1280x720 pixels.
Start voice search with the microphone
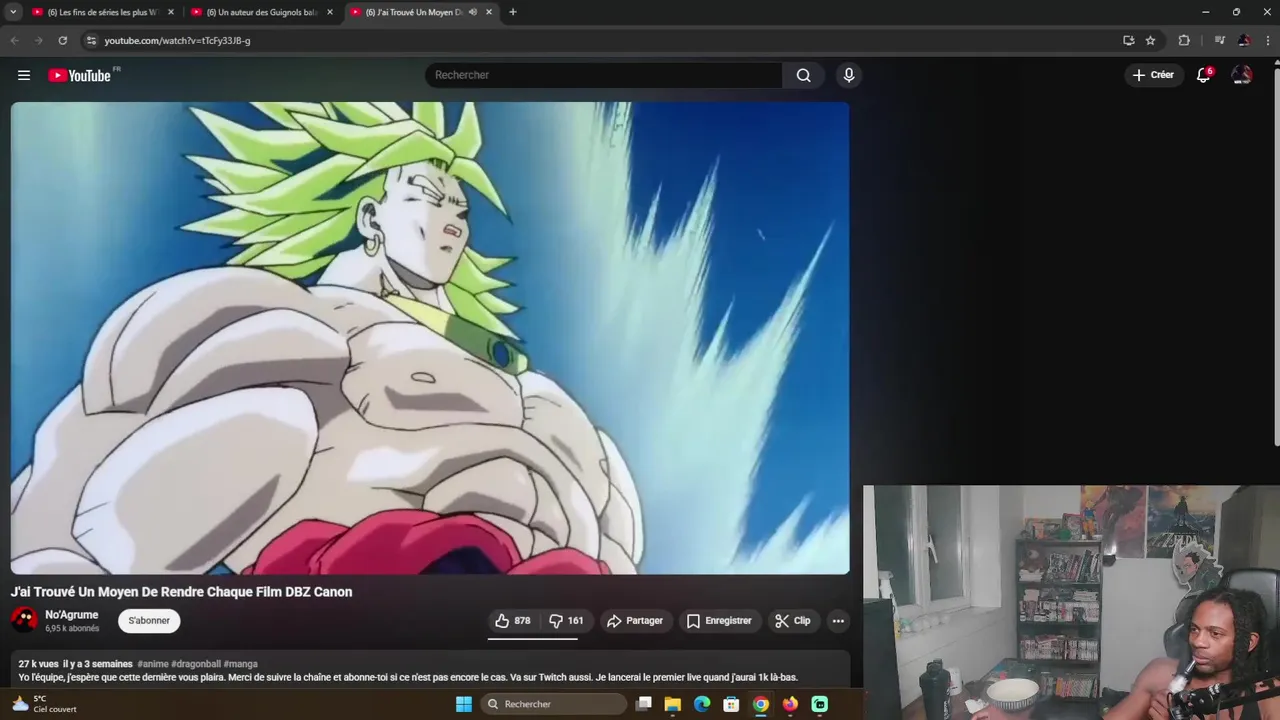click(x=848, y=75)
